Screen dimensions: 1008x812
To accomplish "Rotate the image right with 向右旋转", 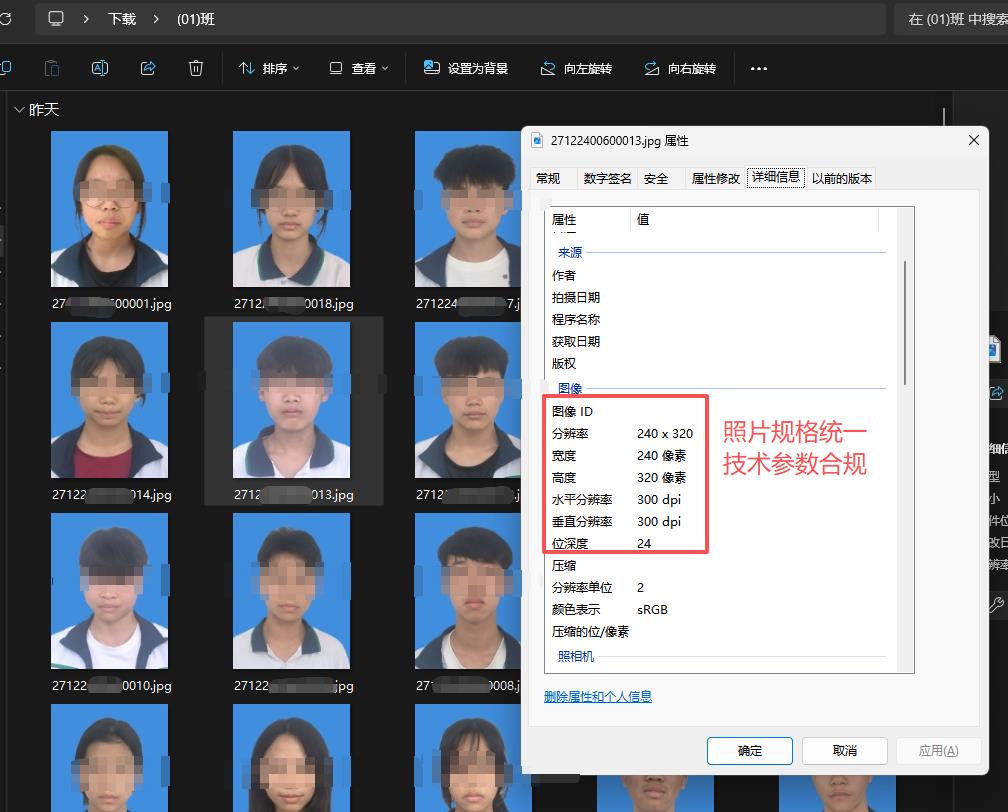I will click(x=680, y=68).
